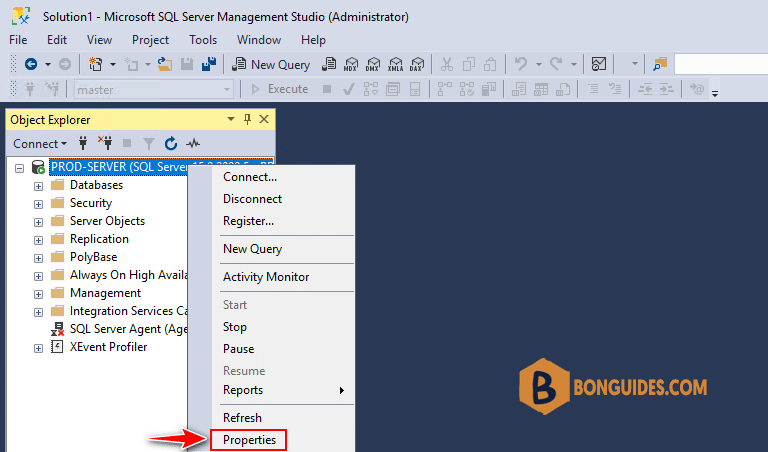Image resolution: width=768 pixels, height=452 pixels.
Task: Open the Connect dropdown in Object Explorer
Action: point(40,143)
